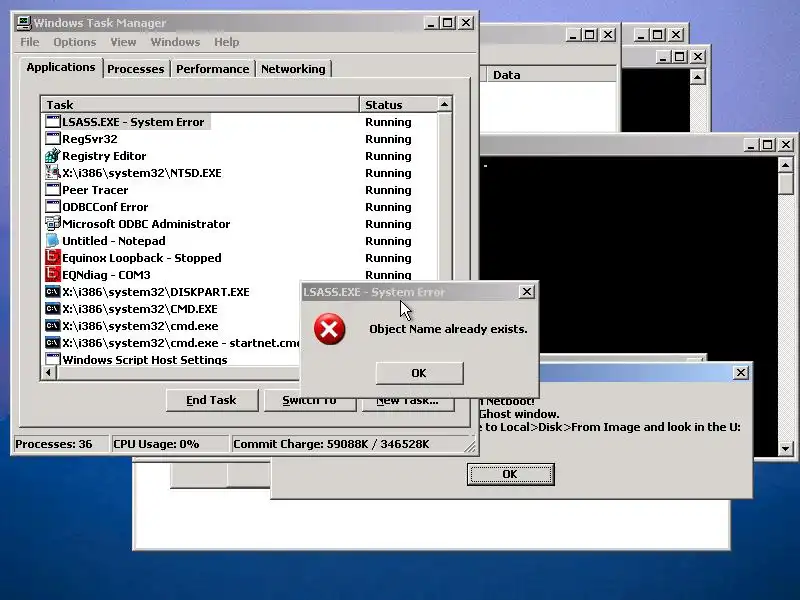This screenshot has height=600, width=800.
Task: Open the File menu
Action: [x=30, y=42]
